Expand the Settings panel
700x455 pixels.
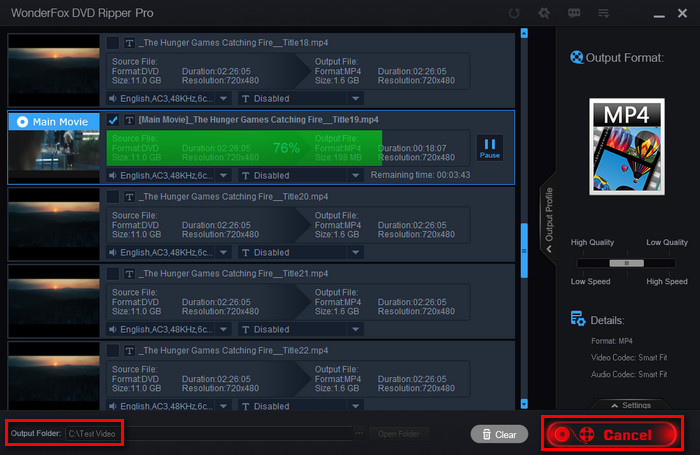631,405
